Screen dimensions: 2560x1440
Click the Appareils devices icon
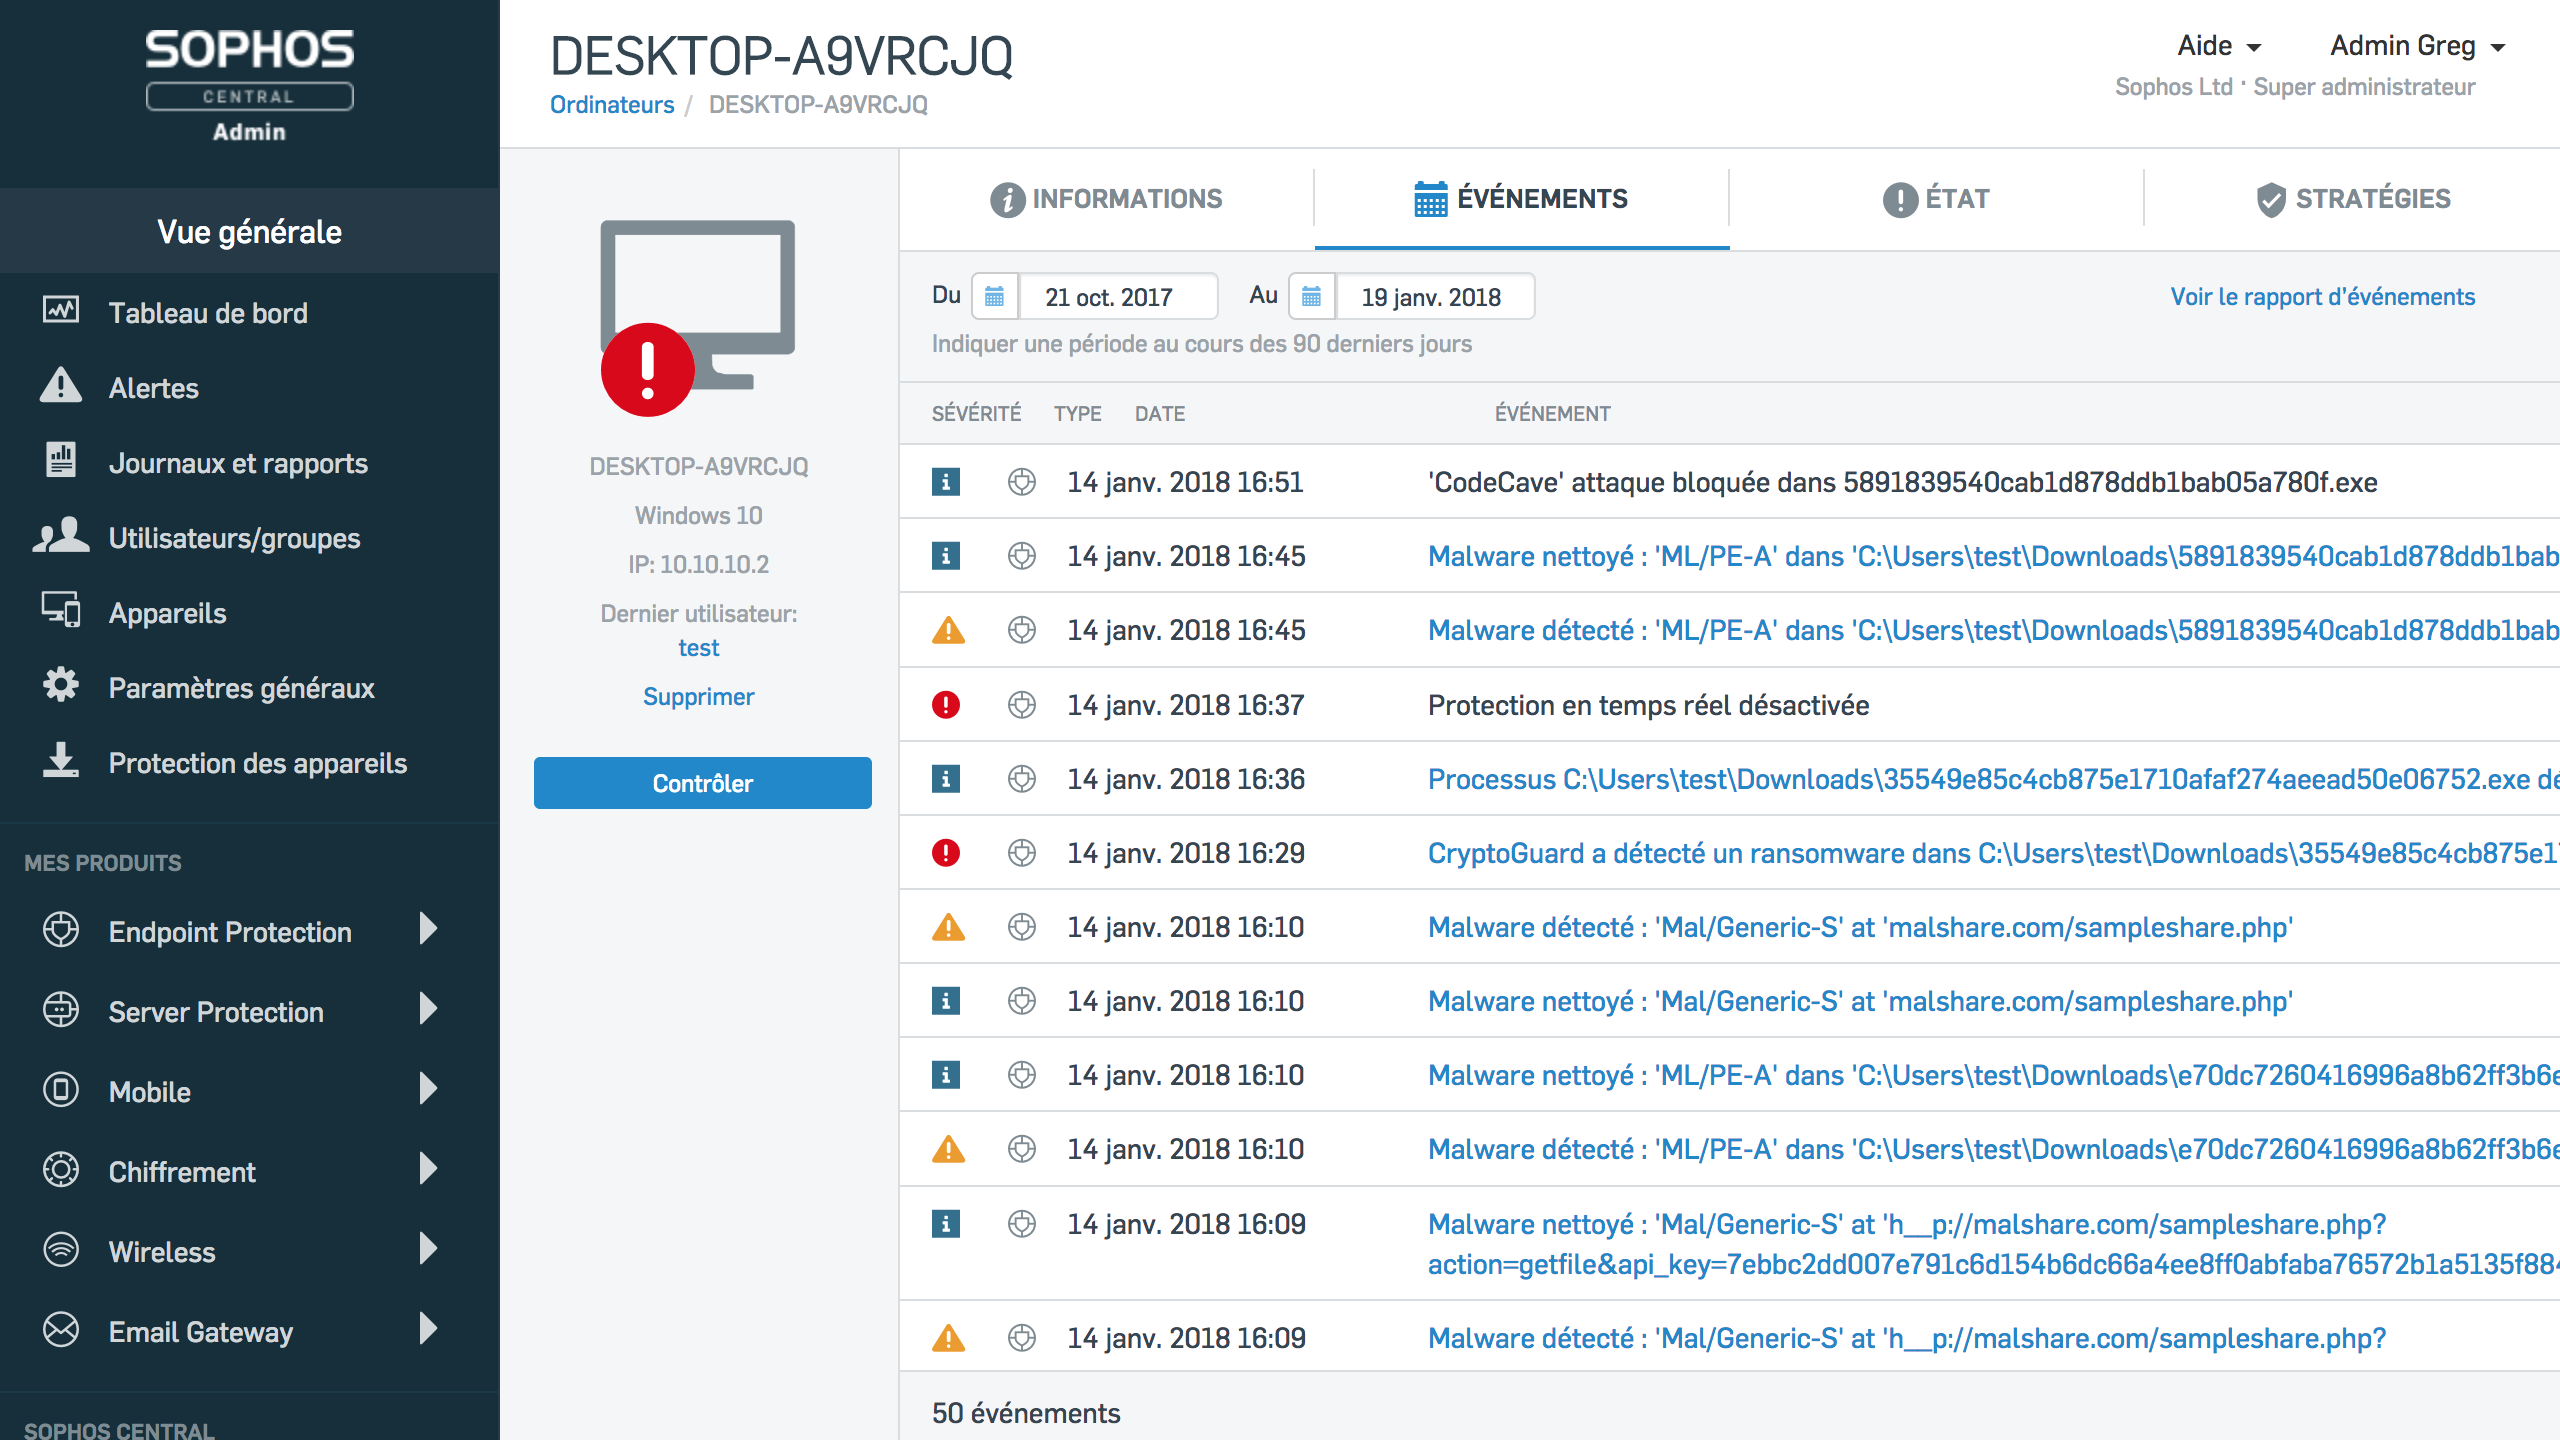click(x=61, y=610)
